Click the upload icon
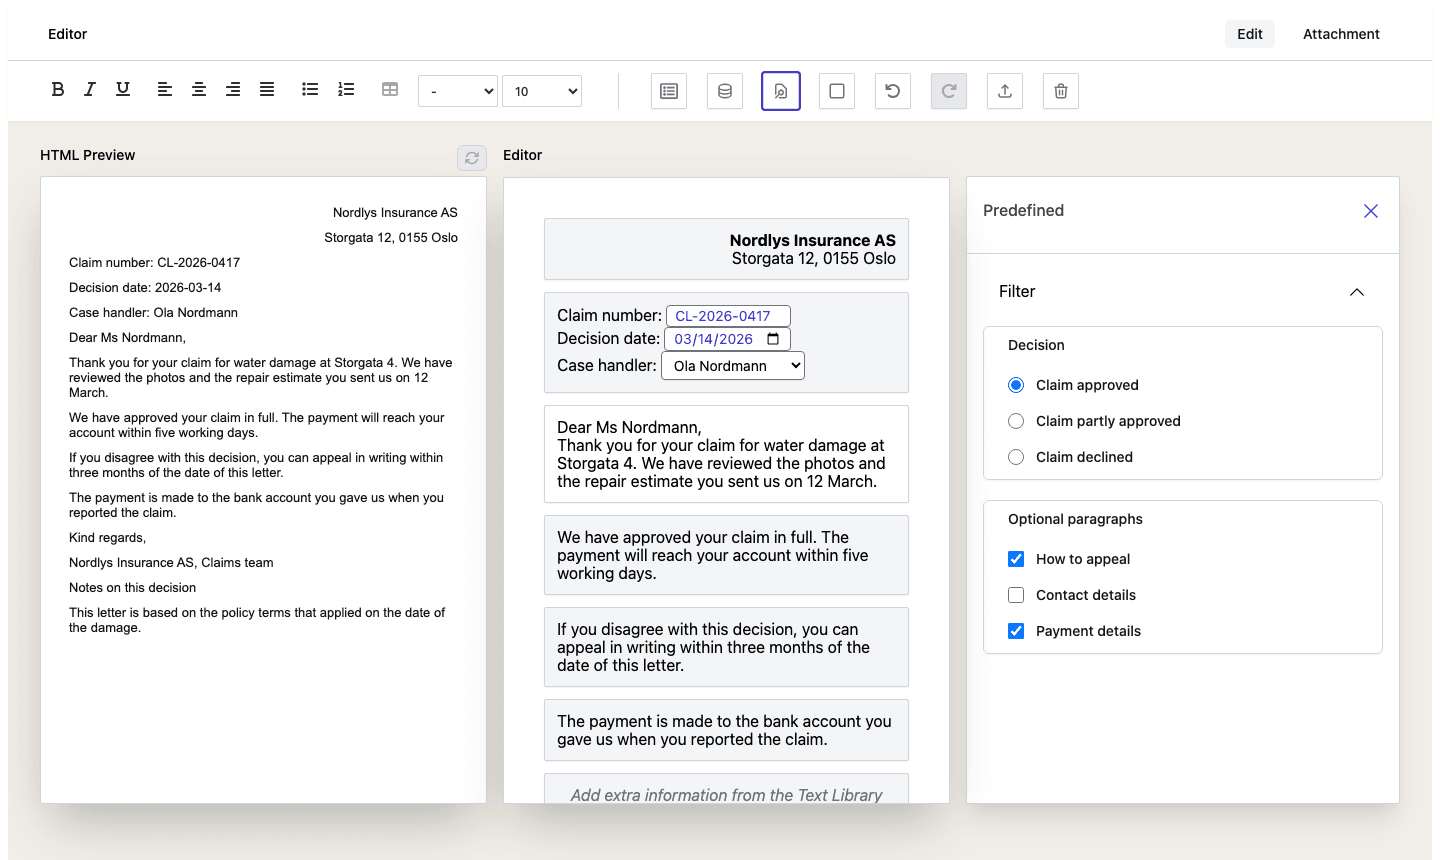Image resolution: width=1440 pixels, height=860 pixels. tap(1005, 91)
